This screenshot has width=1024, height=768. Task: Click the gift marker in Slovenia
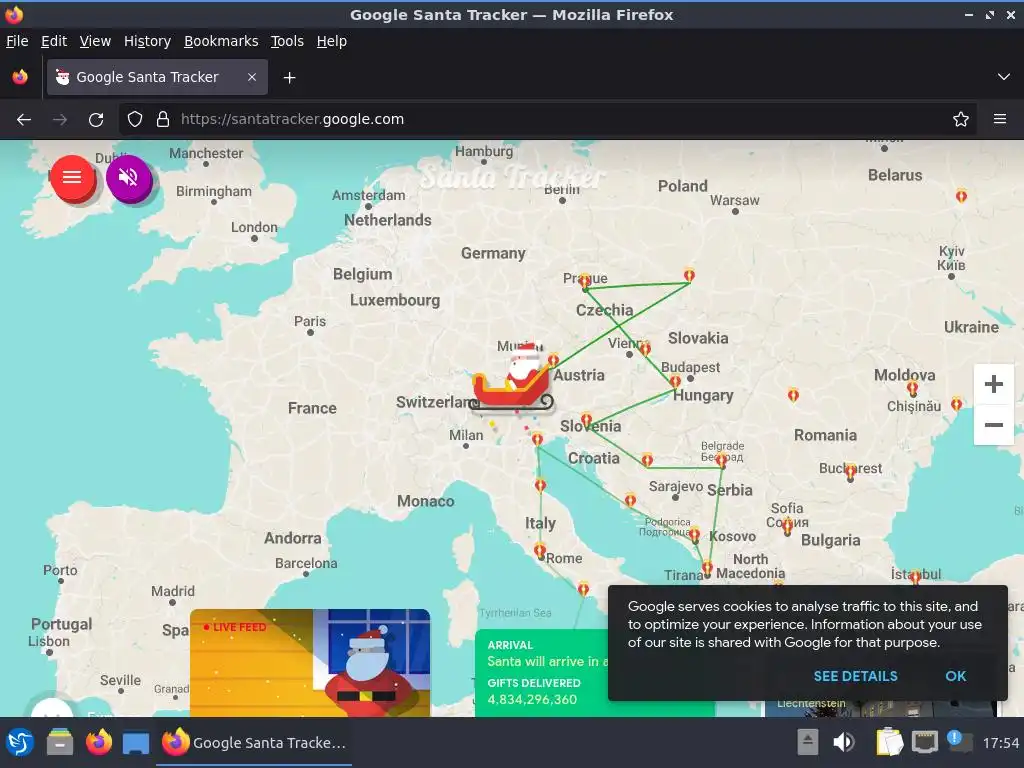click(586, 420)
